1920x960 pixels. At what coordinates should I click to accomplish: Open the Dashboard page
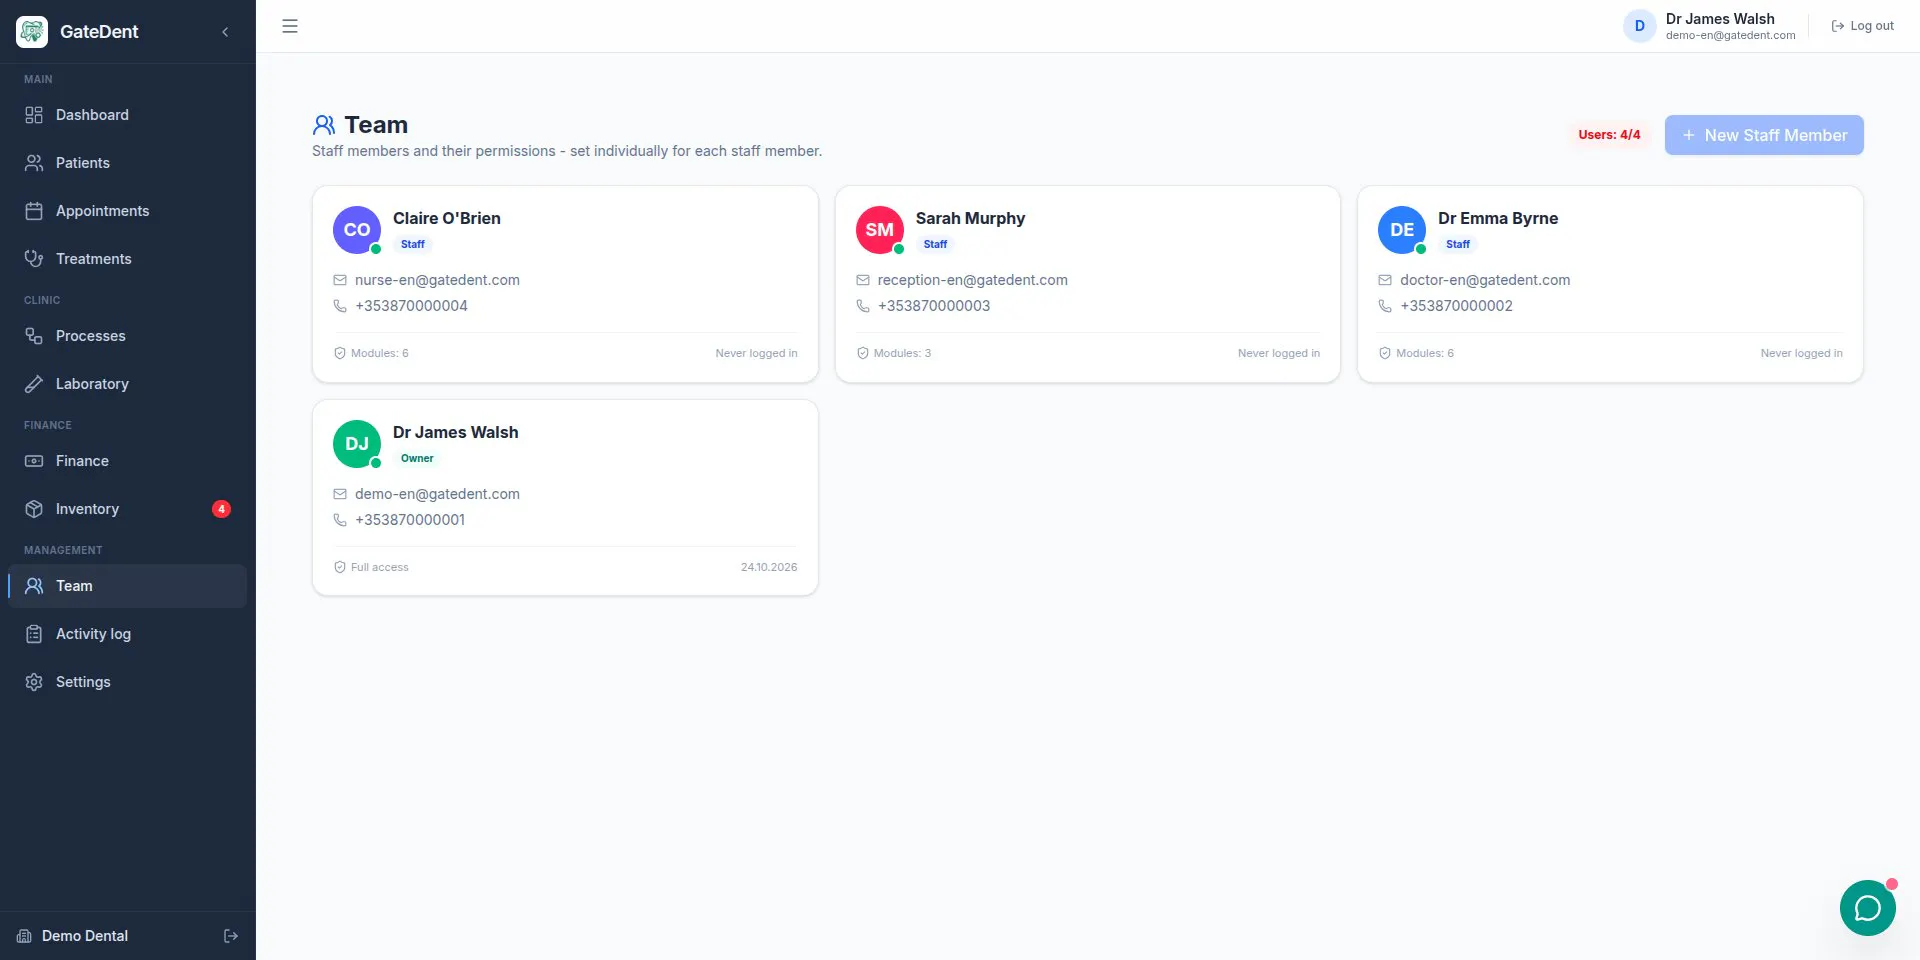click(128, 115)
